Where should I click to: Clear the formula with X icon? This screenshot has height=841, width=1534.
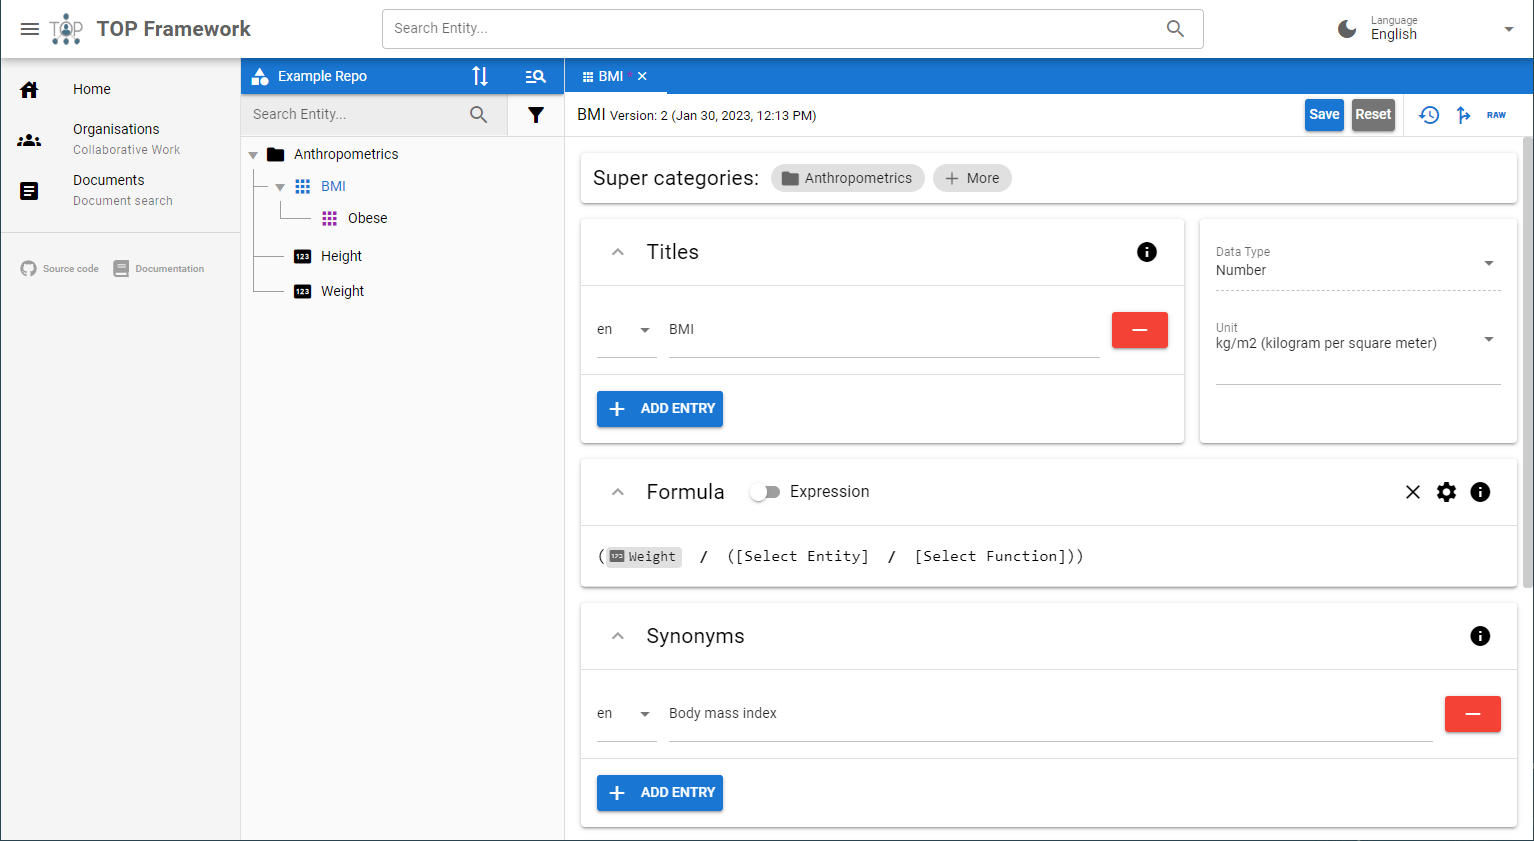point(1413,492)
